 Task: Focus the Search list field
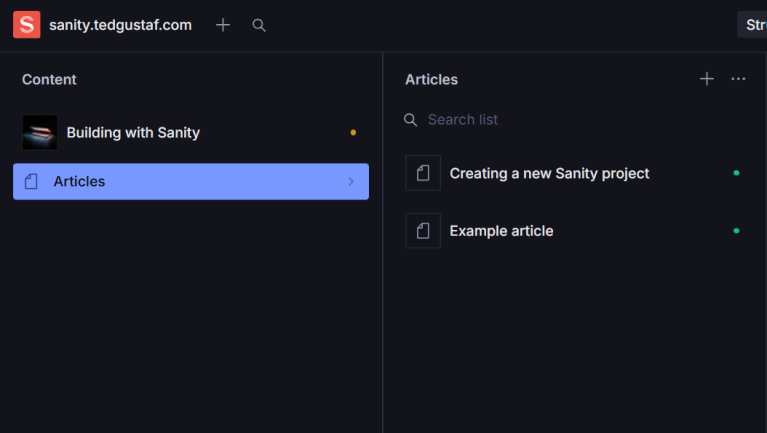(x=575, y=119)
